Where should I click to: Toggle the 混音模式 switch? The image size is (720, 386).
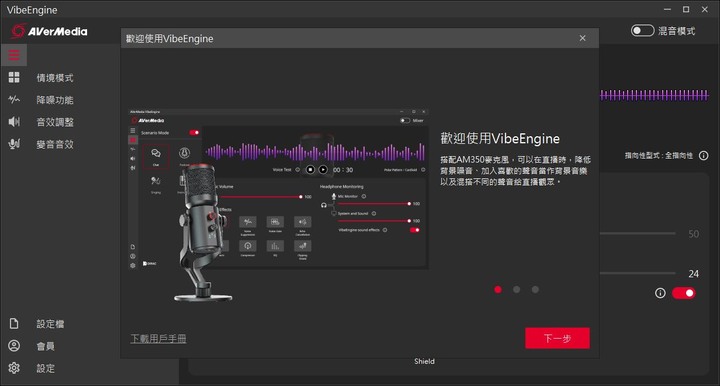point(642,31)
